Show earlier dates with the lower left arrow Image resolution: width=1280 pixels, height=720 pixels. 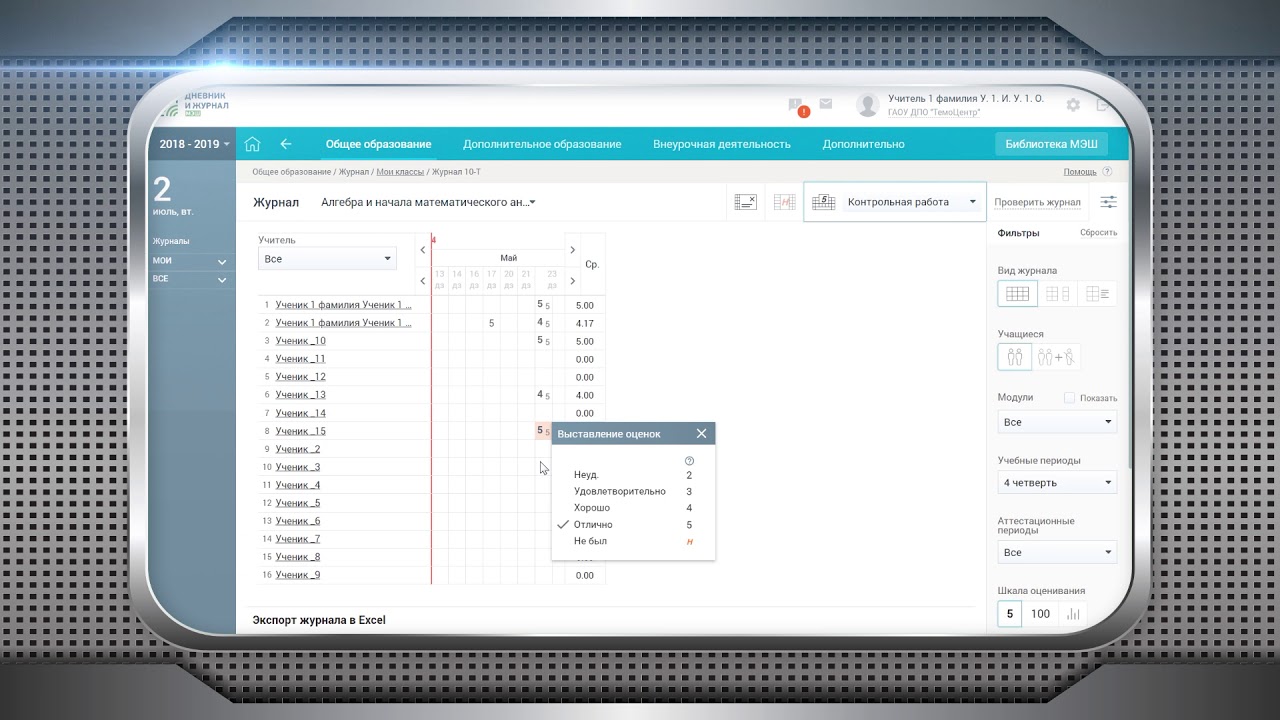point(423,281)
